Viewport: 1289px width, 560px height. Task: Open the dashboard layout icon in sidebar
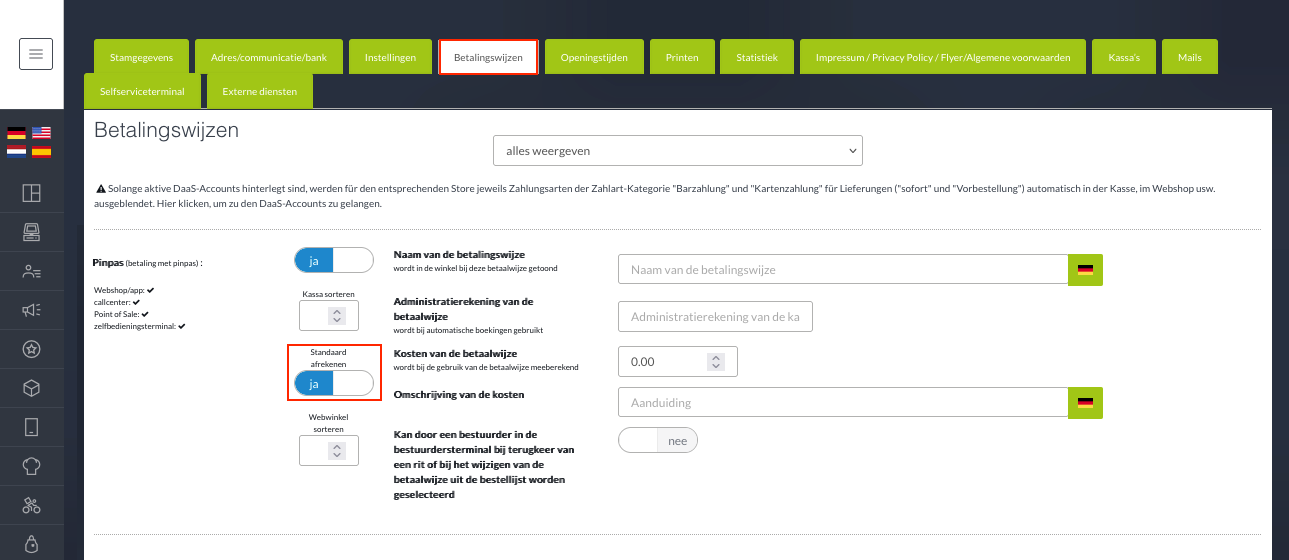[x=31, y=194]
